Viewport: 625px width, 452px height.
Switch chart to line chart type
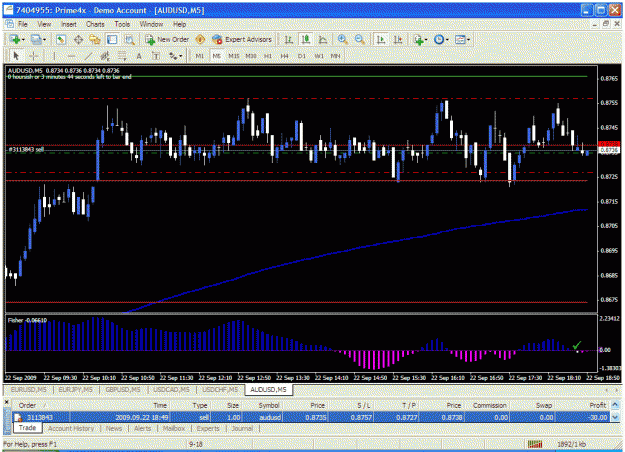(323, 39)
